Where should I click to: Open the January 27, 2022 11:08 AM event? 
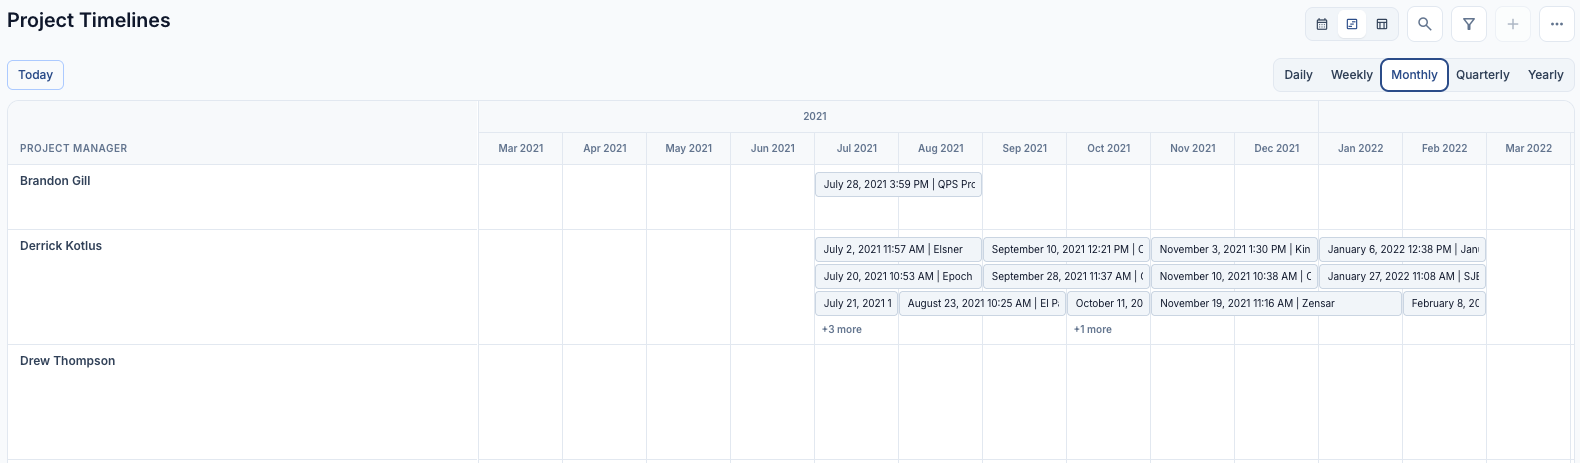[x=1402, y=276]
